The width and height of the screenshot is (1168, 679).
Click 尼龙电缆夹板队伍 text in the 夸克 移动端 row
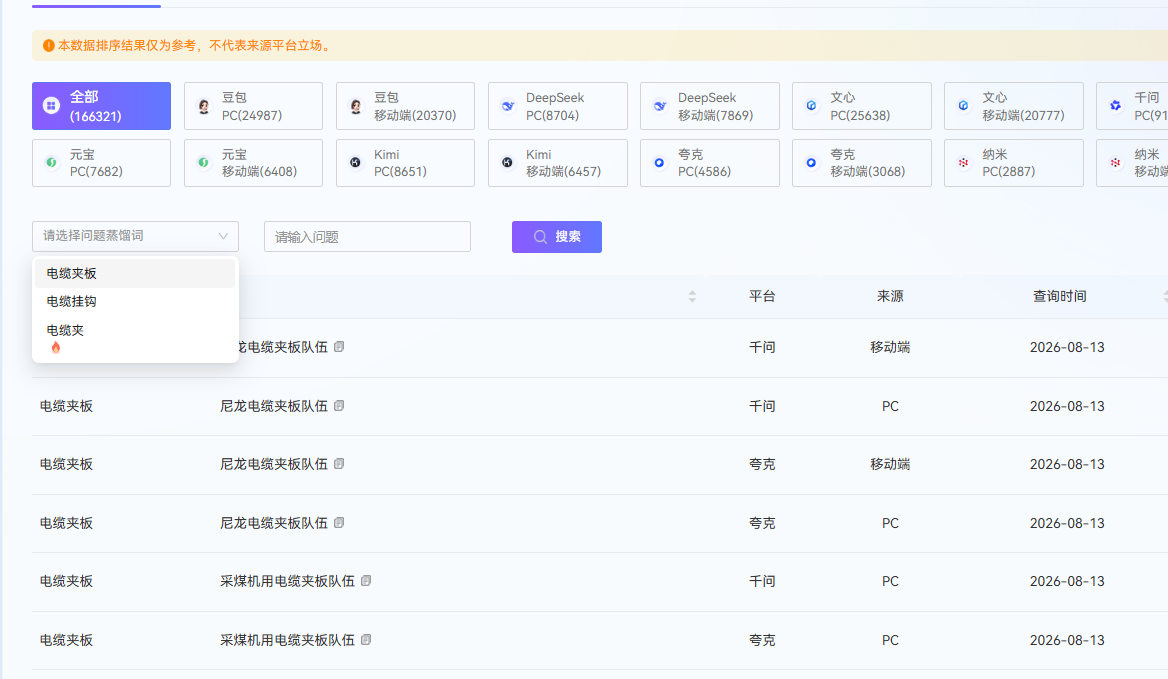(274, 465)
